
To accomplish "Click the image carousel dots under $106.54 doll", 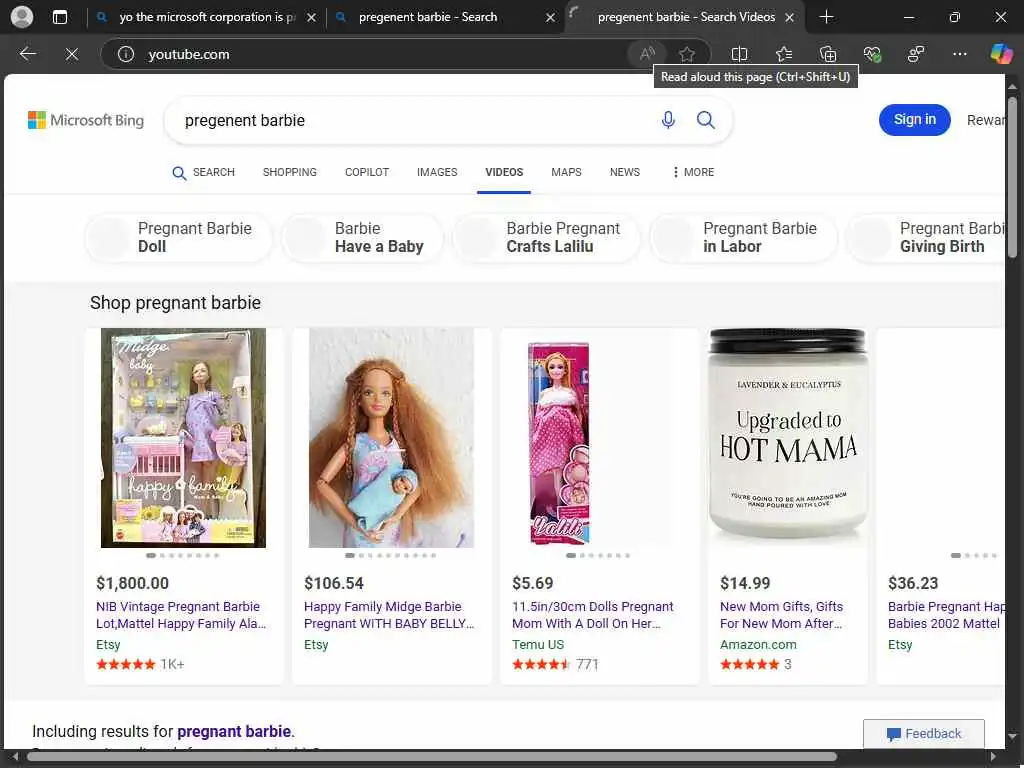I will (391, 556).
